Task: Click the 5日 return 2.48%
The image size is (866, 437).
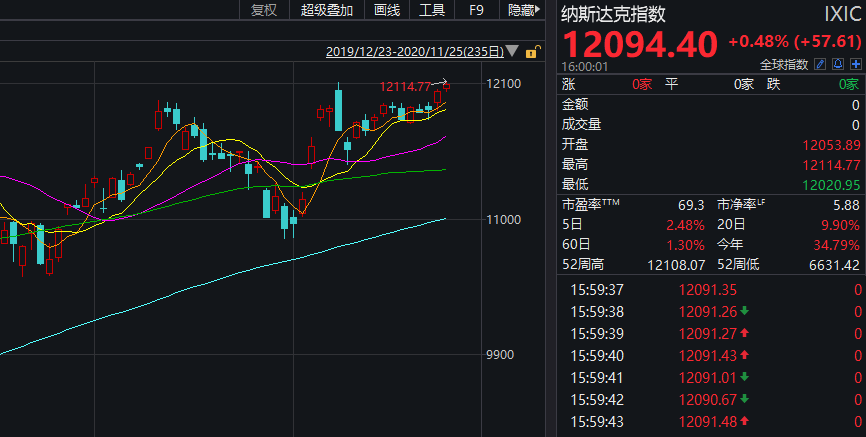Action: [687, 225]
